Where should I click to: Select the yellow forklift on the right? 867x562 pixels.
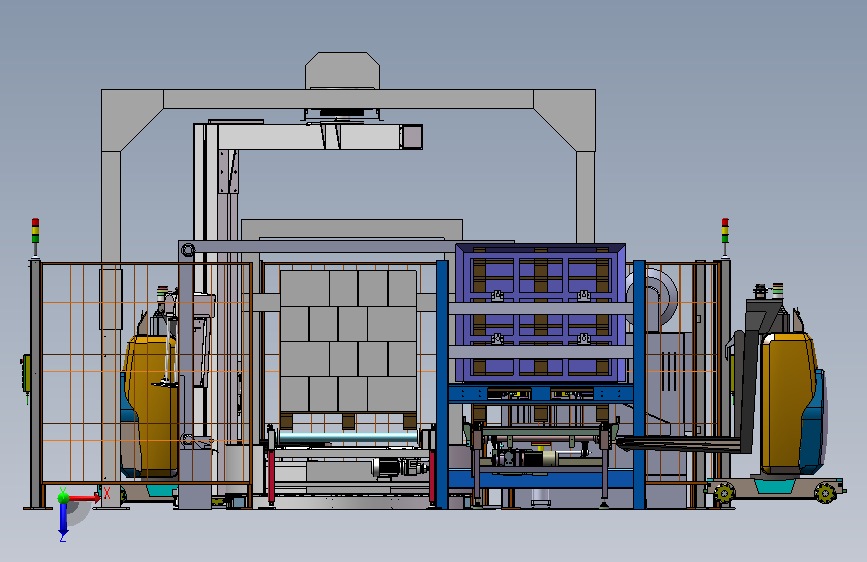coord(791,404)
